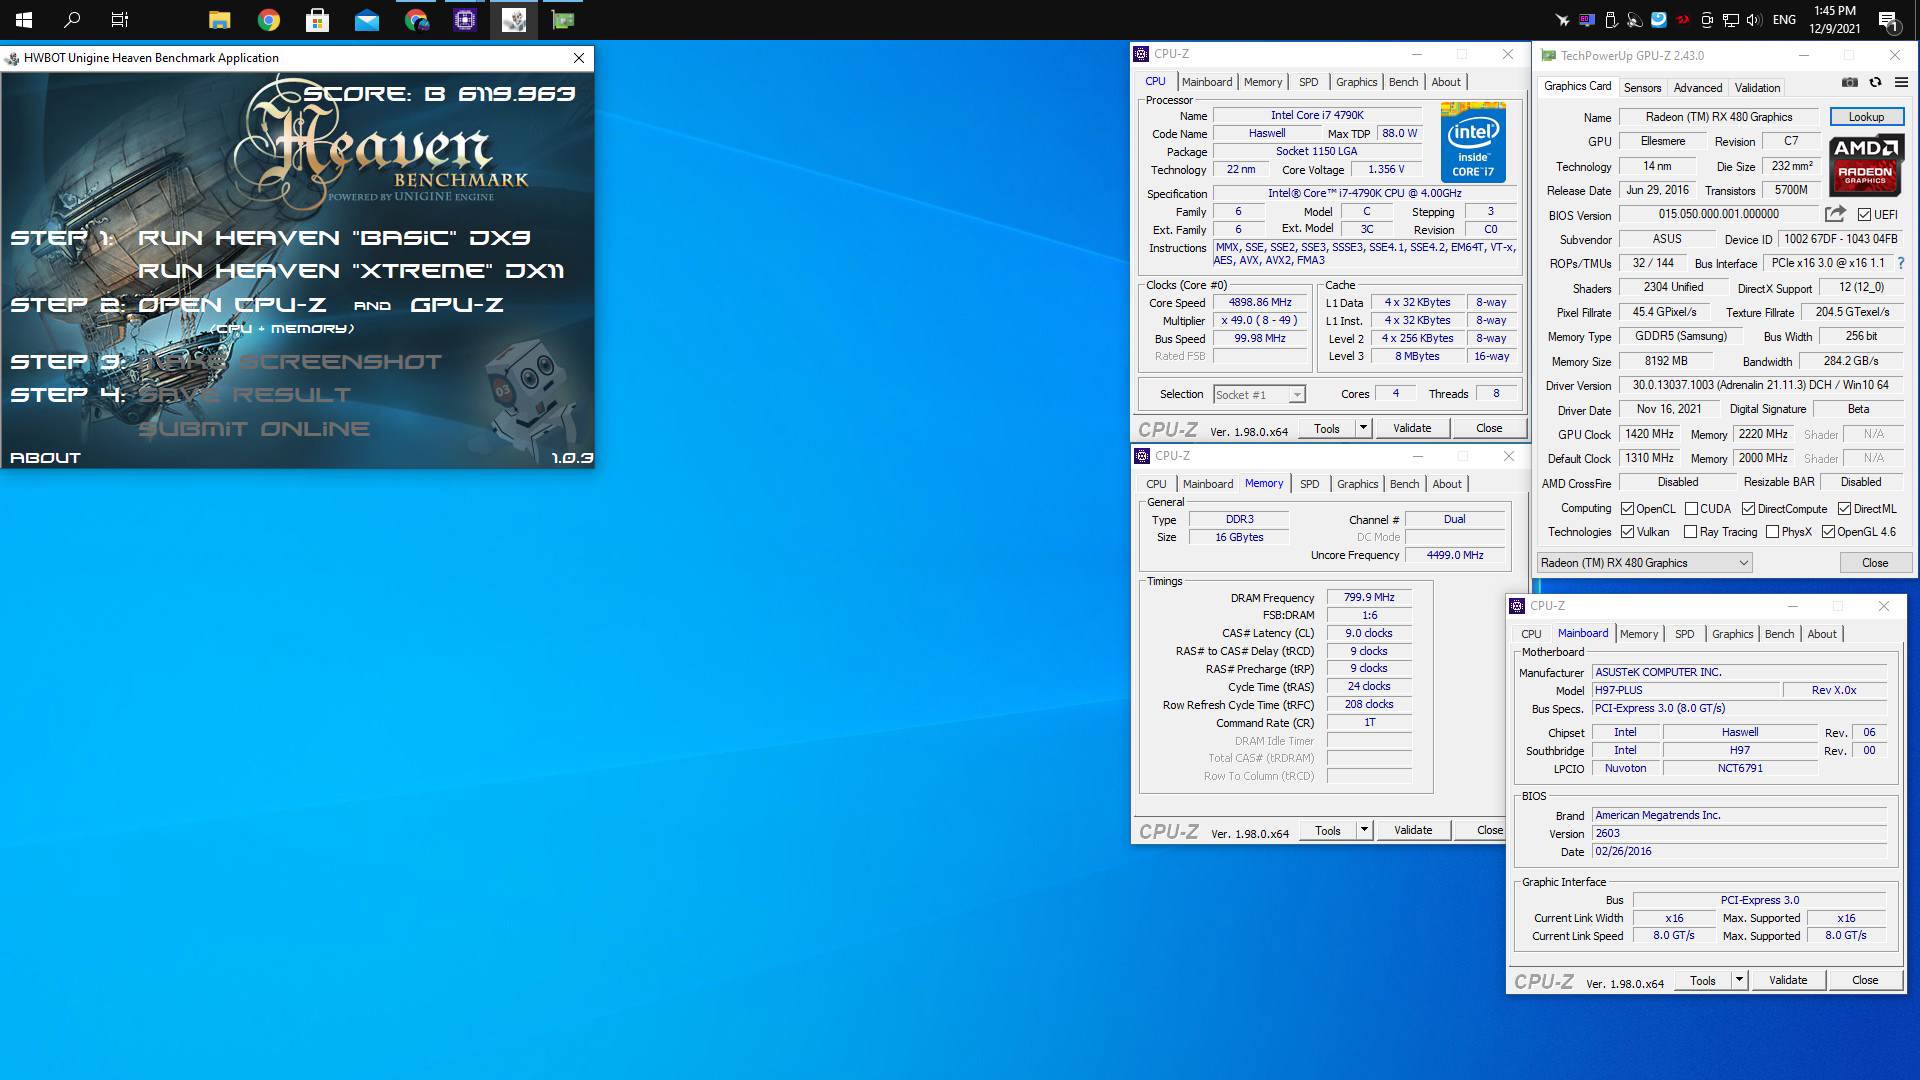Click the Bus Interface question mark in GPU-Z
Viewport: 1920px width, 1080px height.
pos(1900,263)
